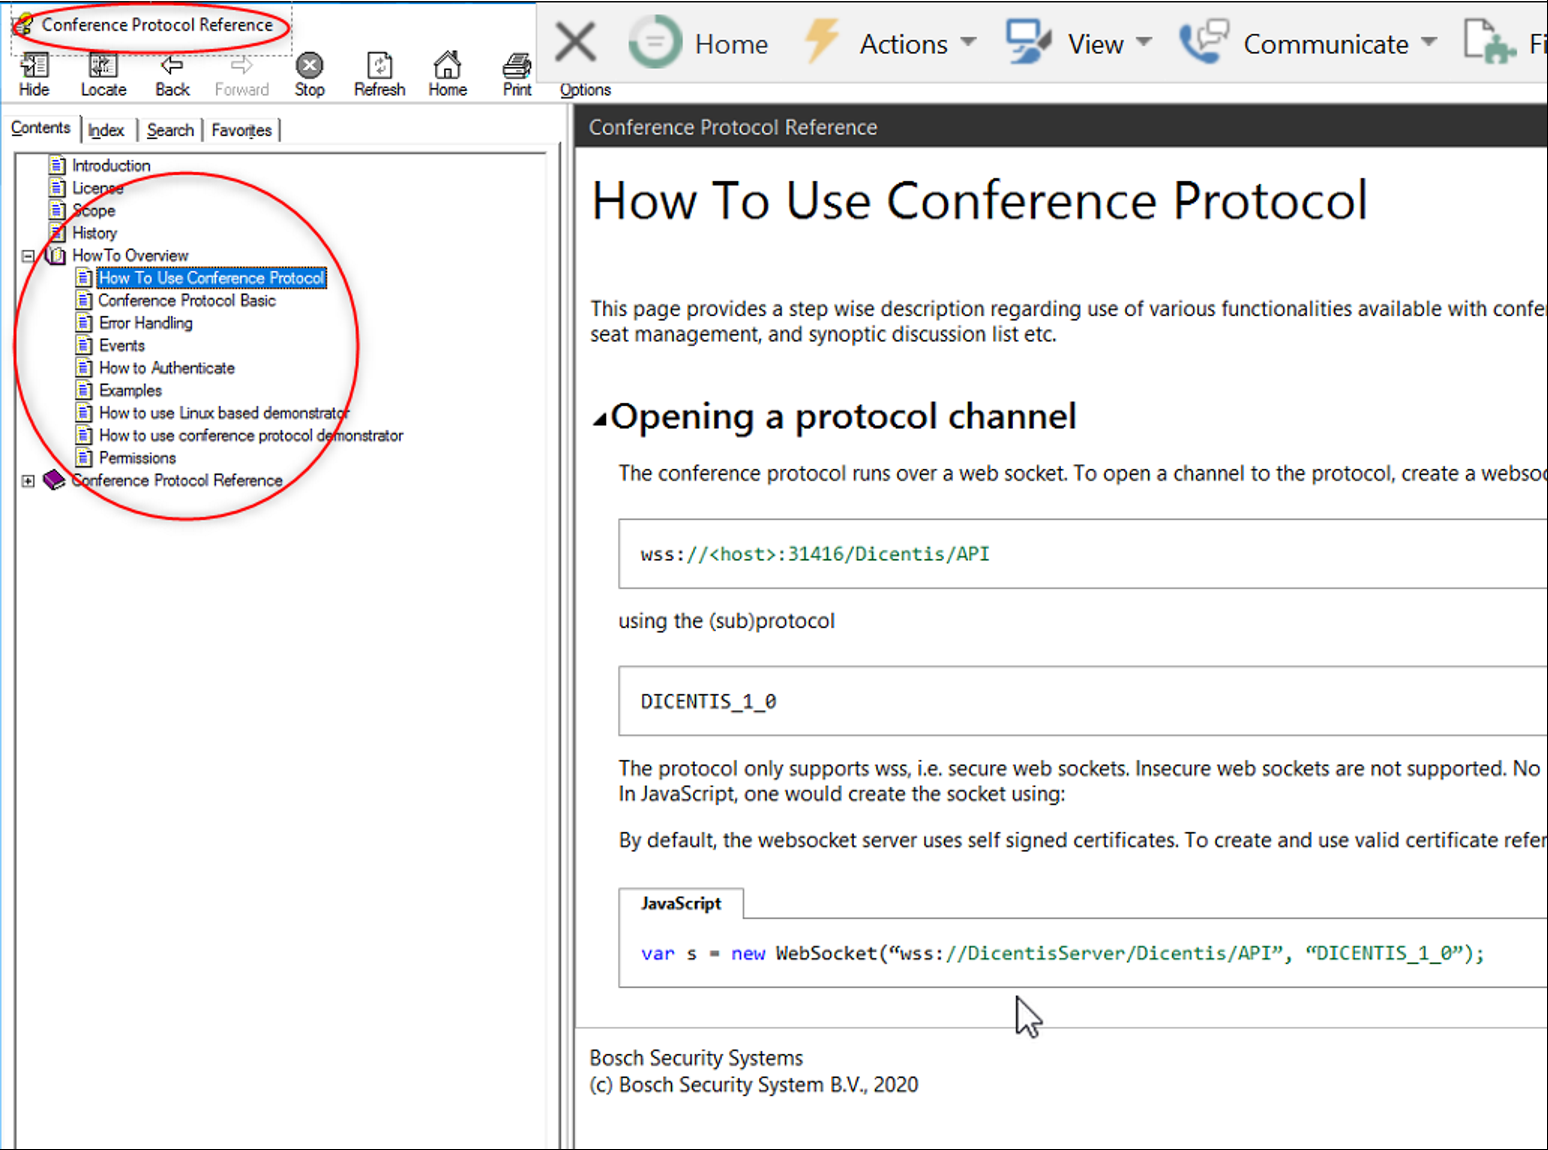This screenshot has width=1548, height=1150.
Task: Switch to the Index tab
Action: [x=106, y=130]
